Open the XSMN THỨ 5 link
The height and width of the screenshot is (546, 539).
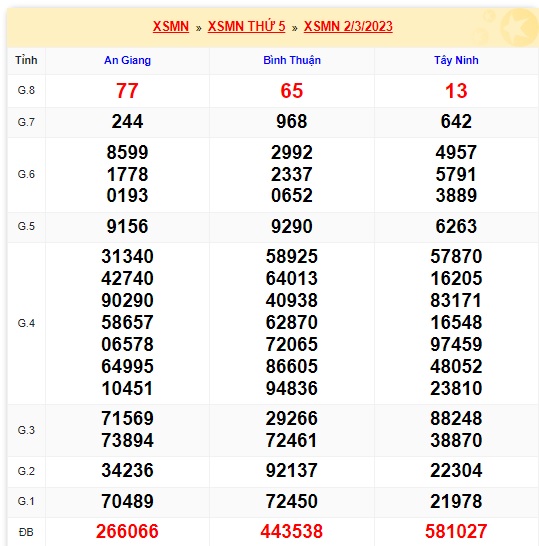click(247, 26)
